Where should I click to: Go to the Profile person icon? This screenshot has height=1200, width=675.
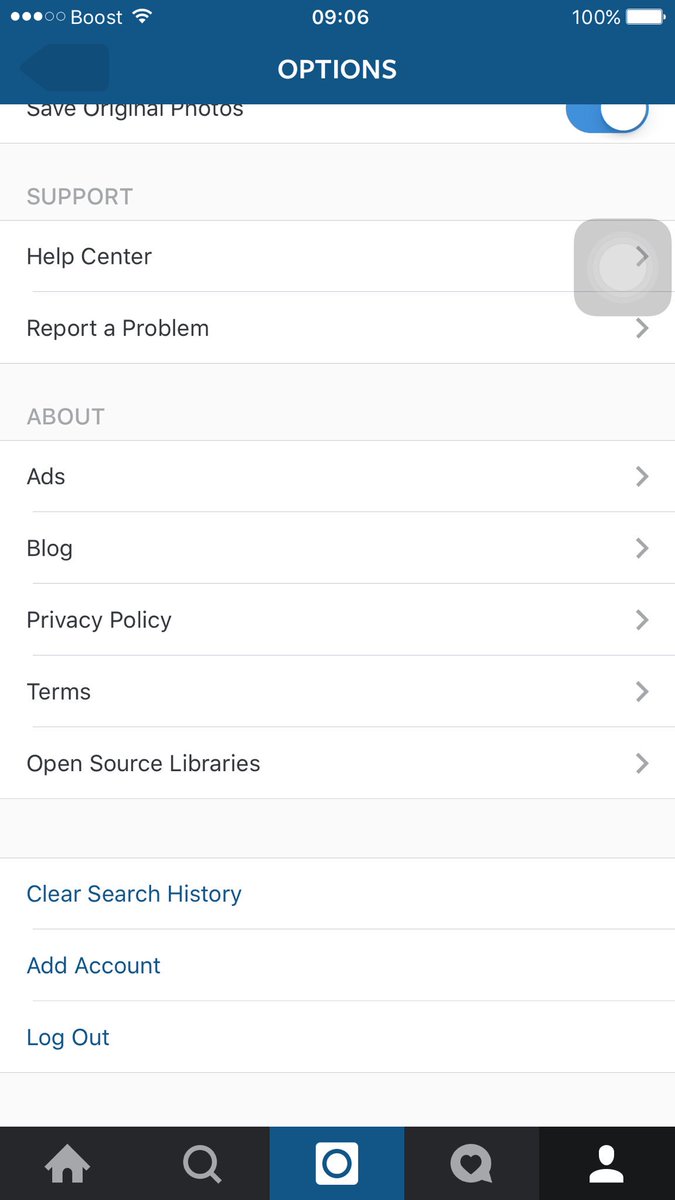point(606,1164)
